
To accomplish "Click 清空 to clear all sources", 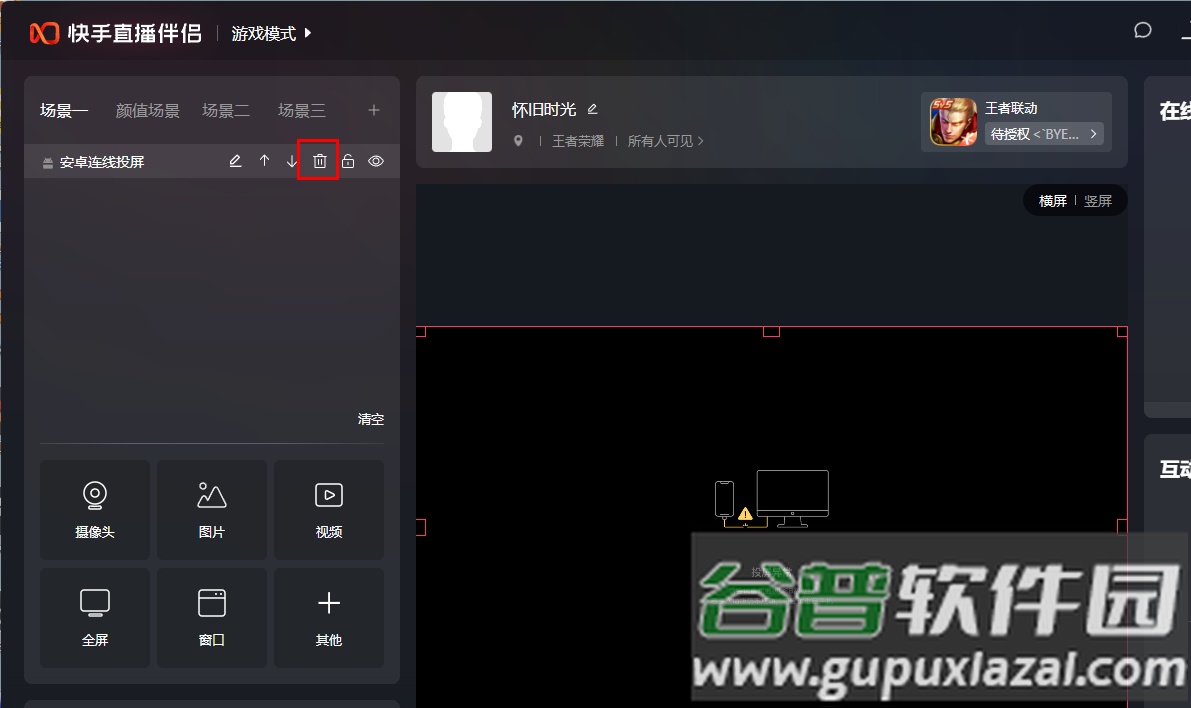I will coord(371,419).
